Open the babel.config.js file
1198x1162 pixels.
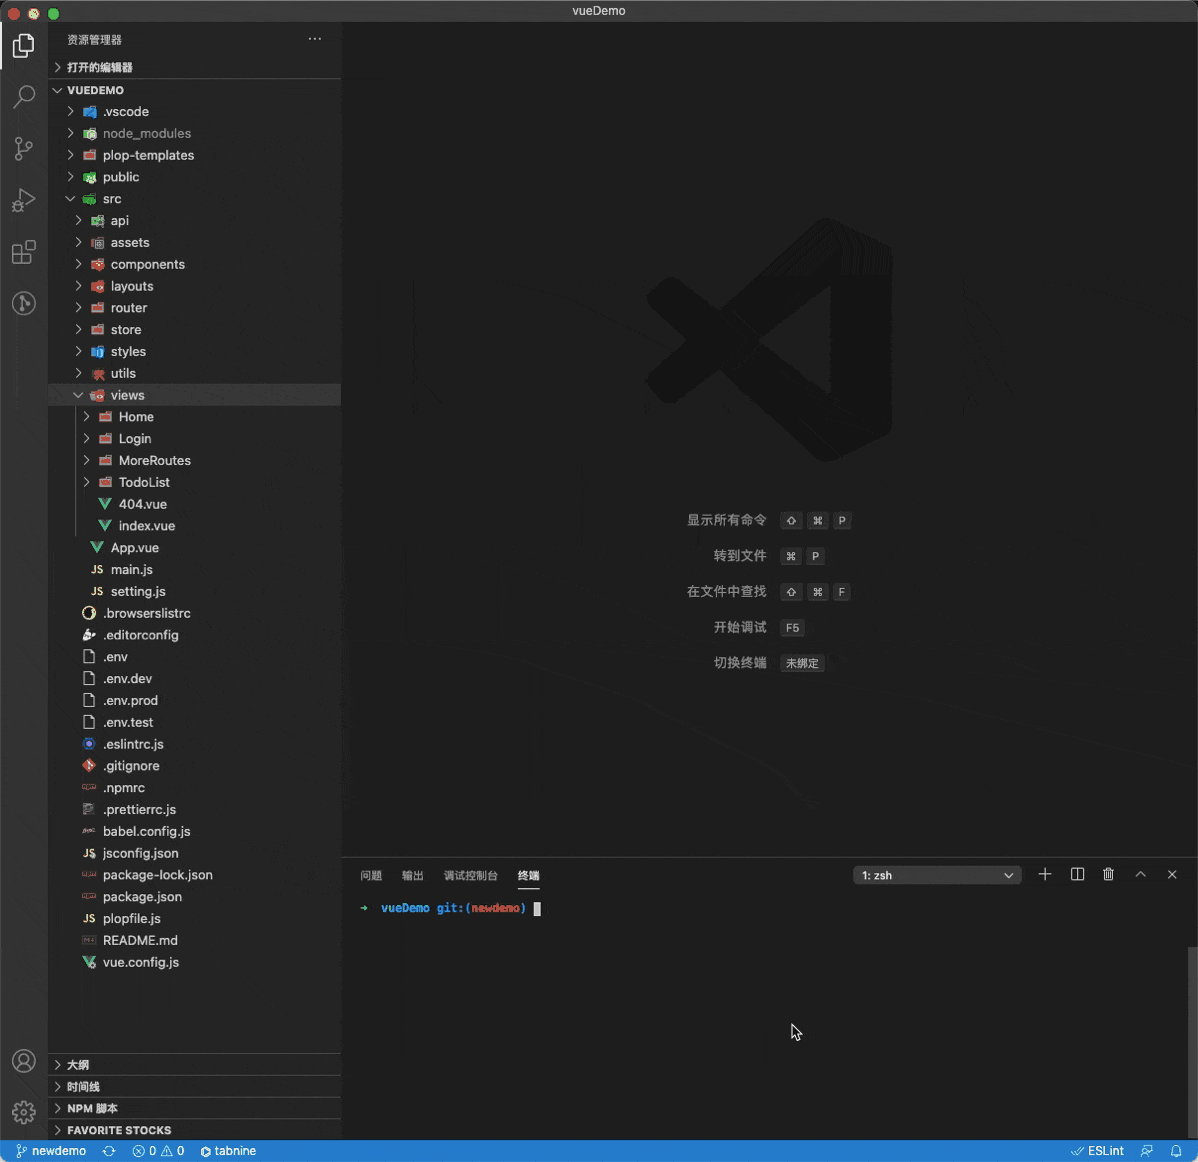[x=195, y=831]
